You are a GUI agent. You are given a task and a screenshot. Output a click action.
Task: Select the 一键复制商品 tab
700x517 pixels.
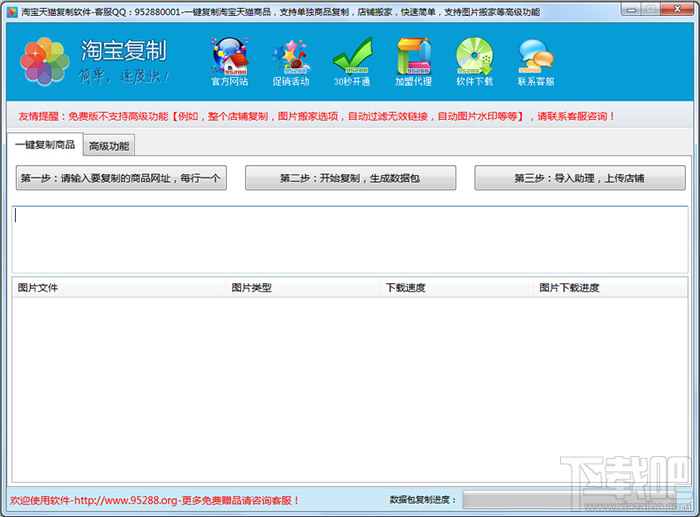tap(45, 144)
